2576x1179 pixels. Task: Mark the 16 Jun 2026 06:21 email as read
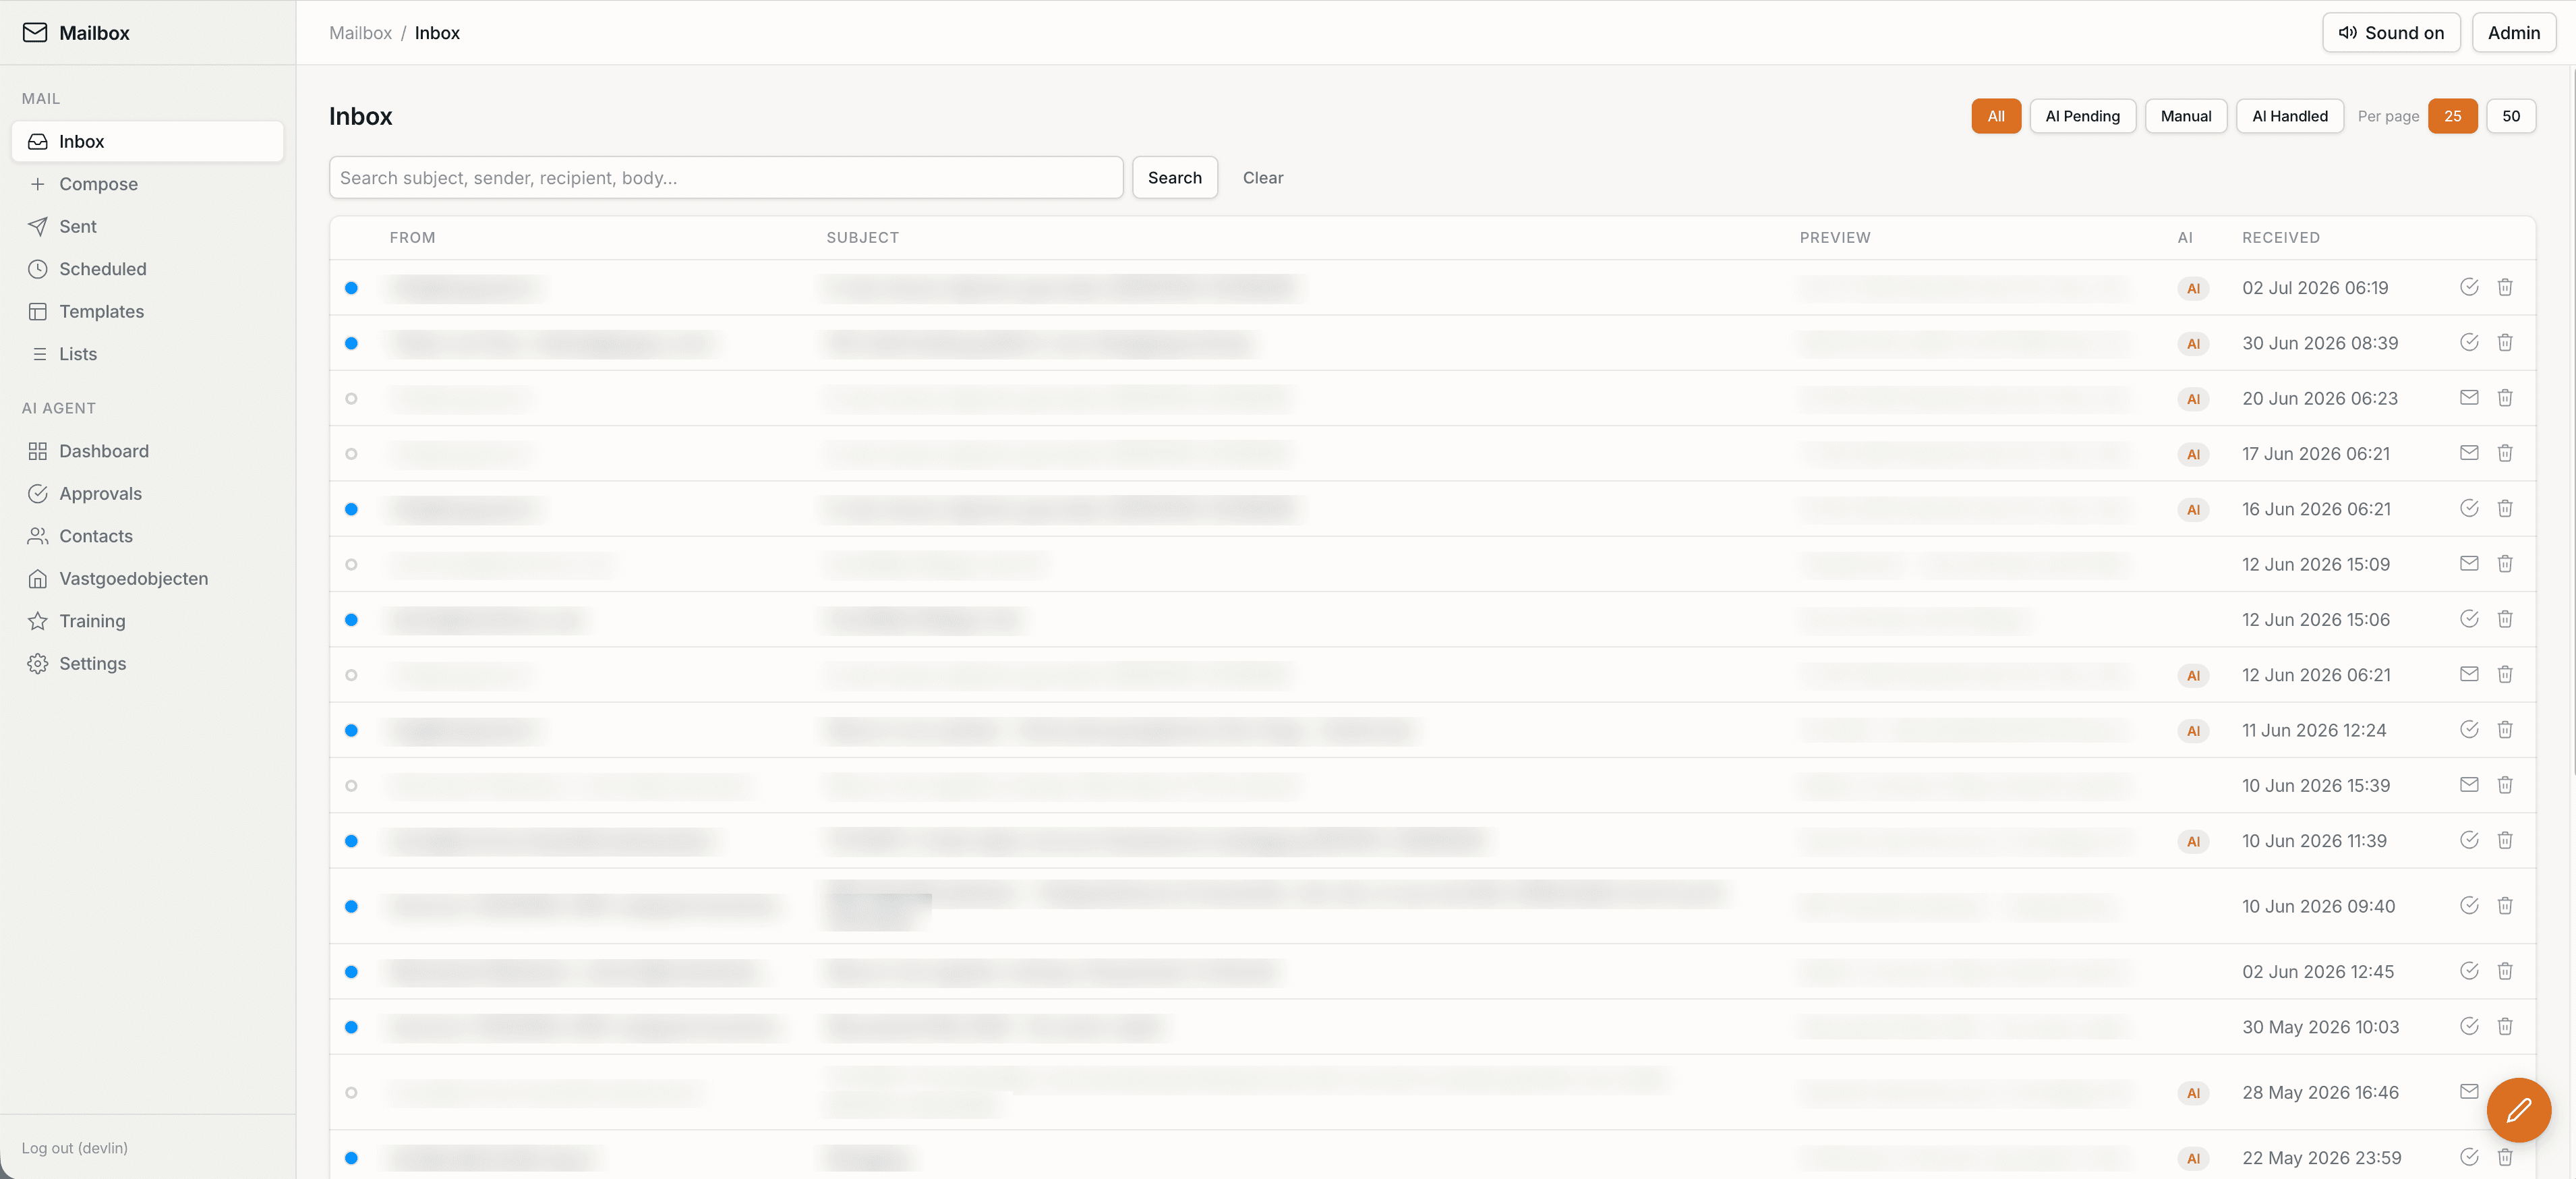2469,508
